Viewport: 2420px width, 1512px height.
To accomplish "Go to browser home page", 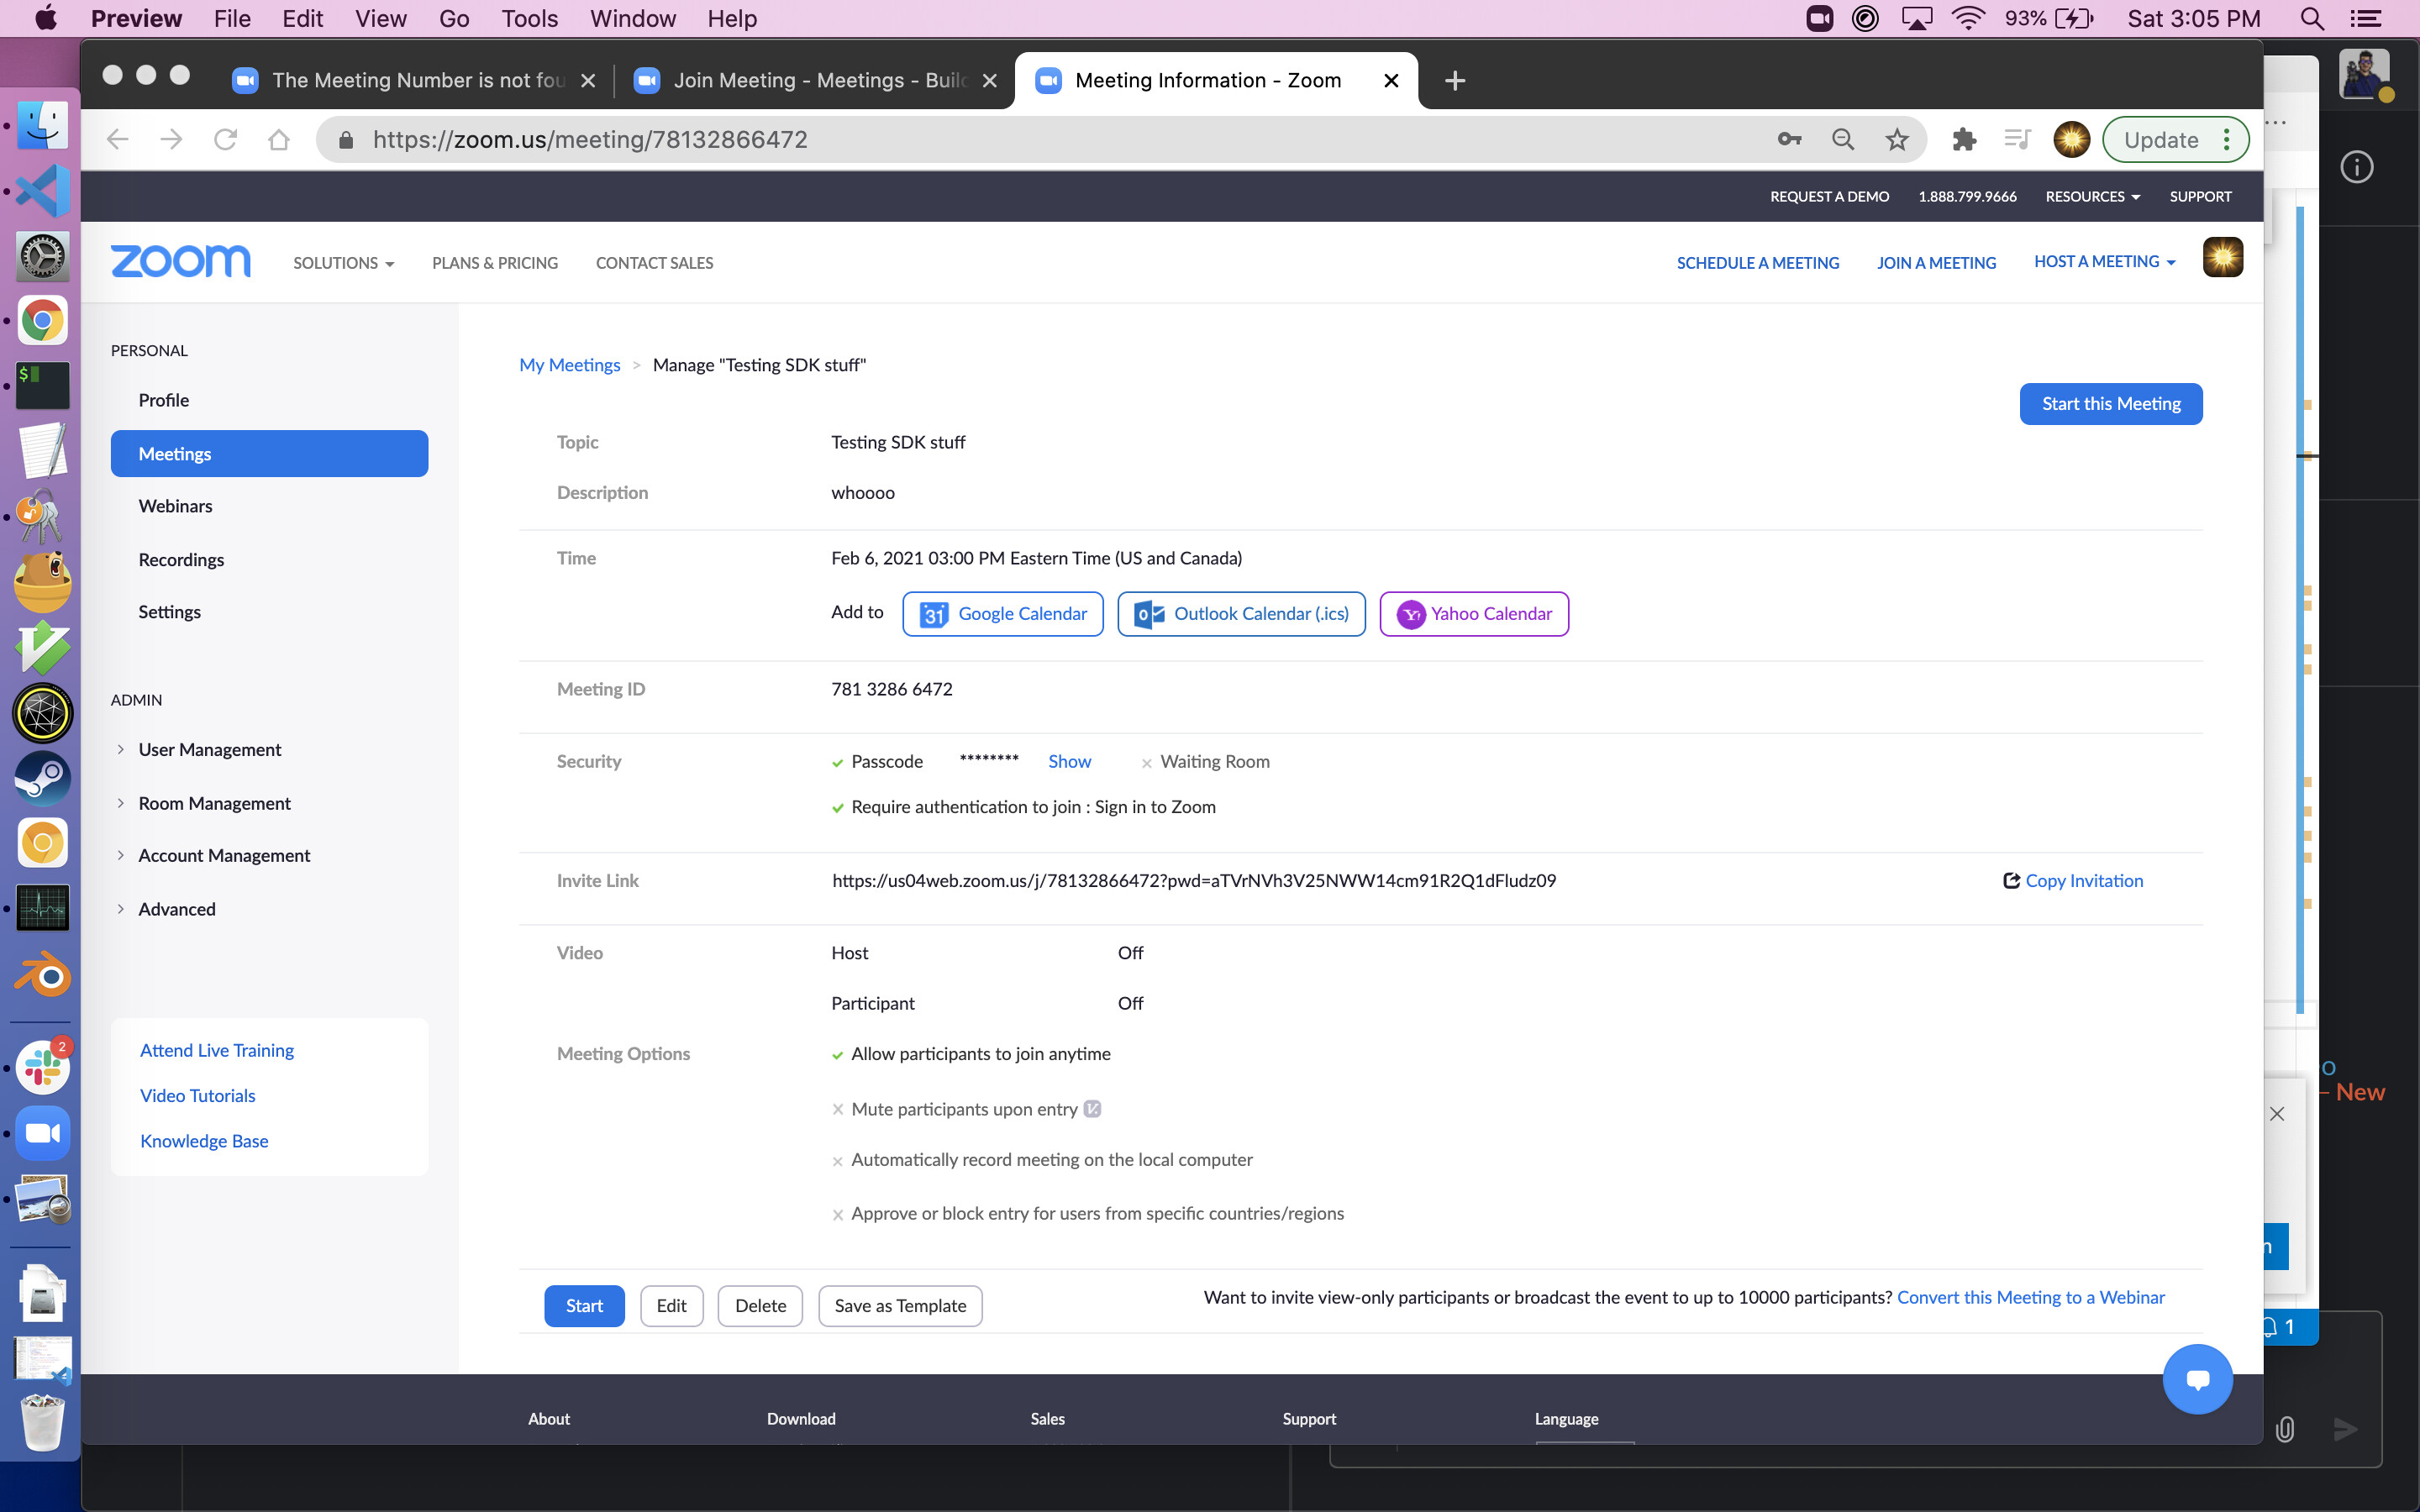I will point(279,140).
